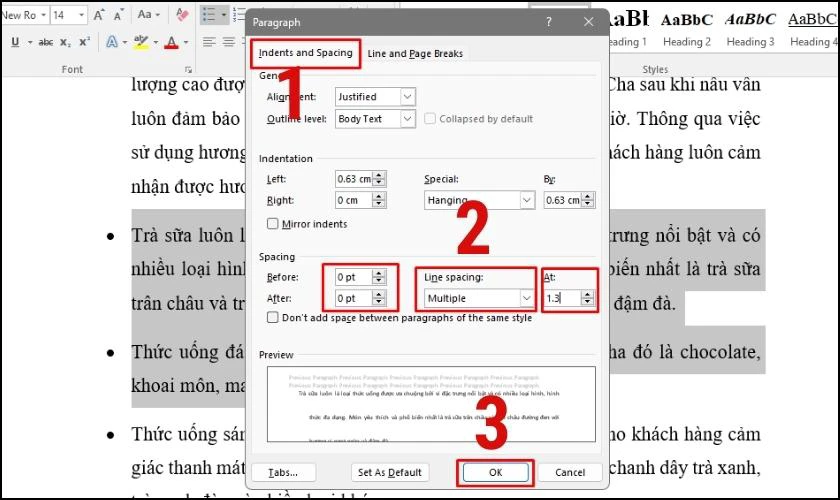Apply Heading 1 style

627,28
